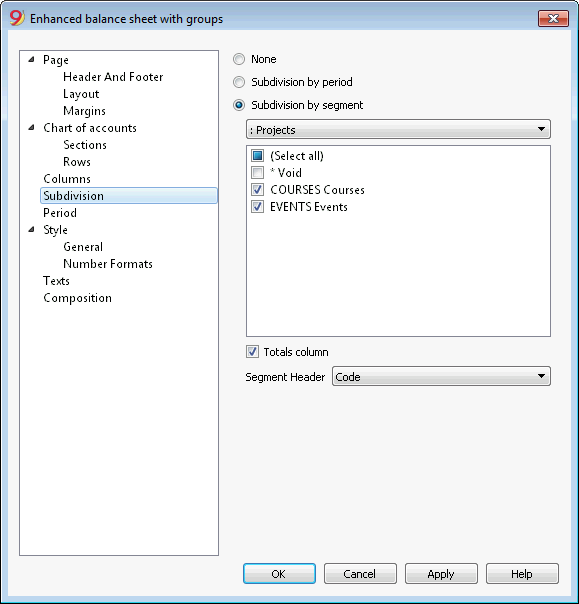Open Header And Footer settings
Image resolution: width=579 pixels, height=604 pixels.
pos(113,77)
